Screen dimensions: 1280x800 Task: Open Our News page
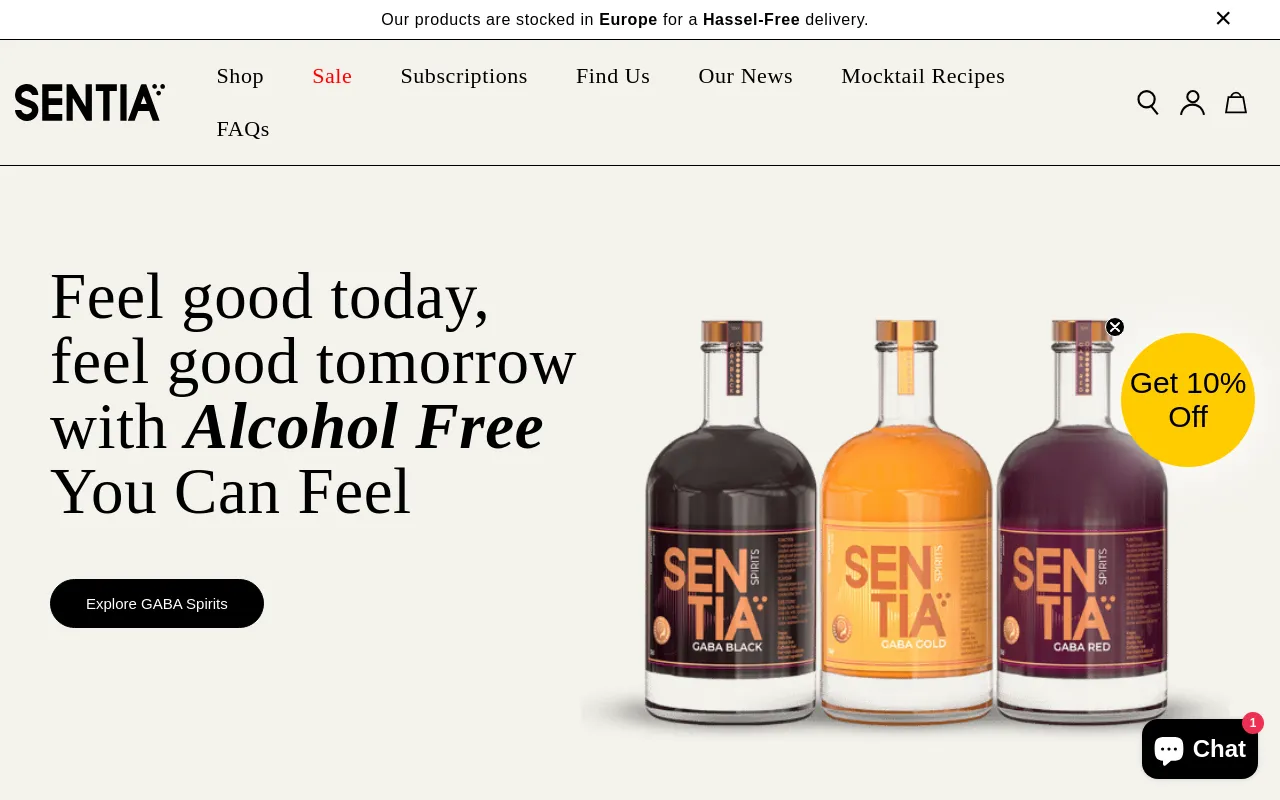coord(746,76)
